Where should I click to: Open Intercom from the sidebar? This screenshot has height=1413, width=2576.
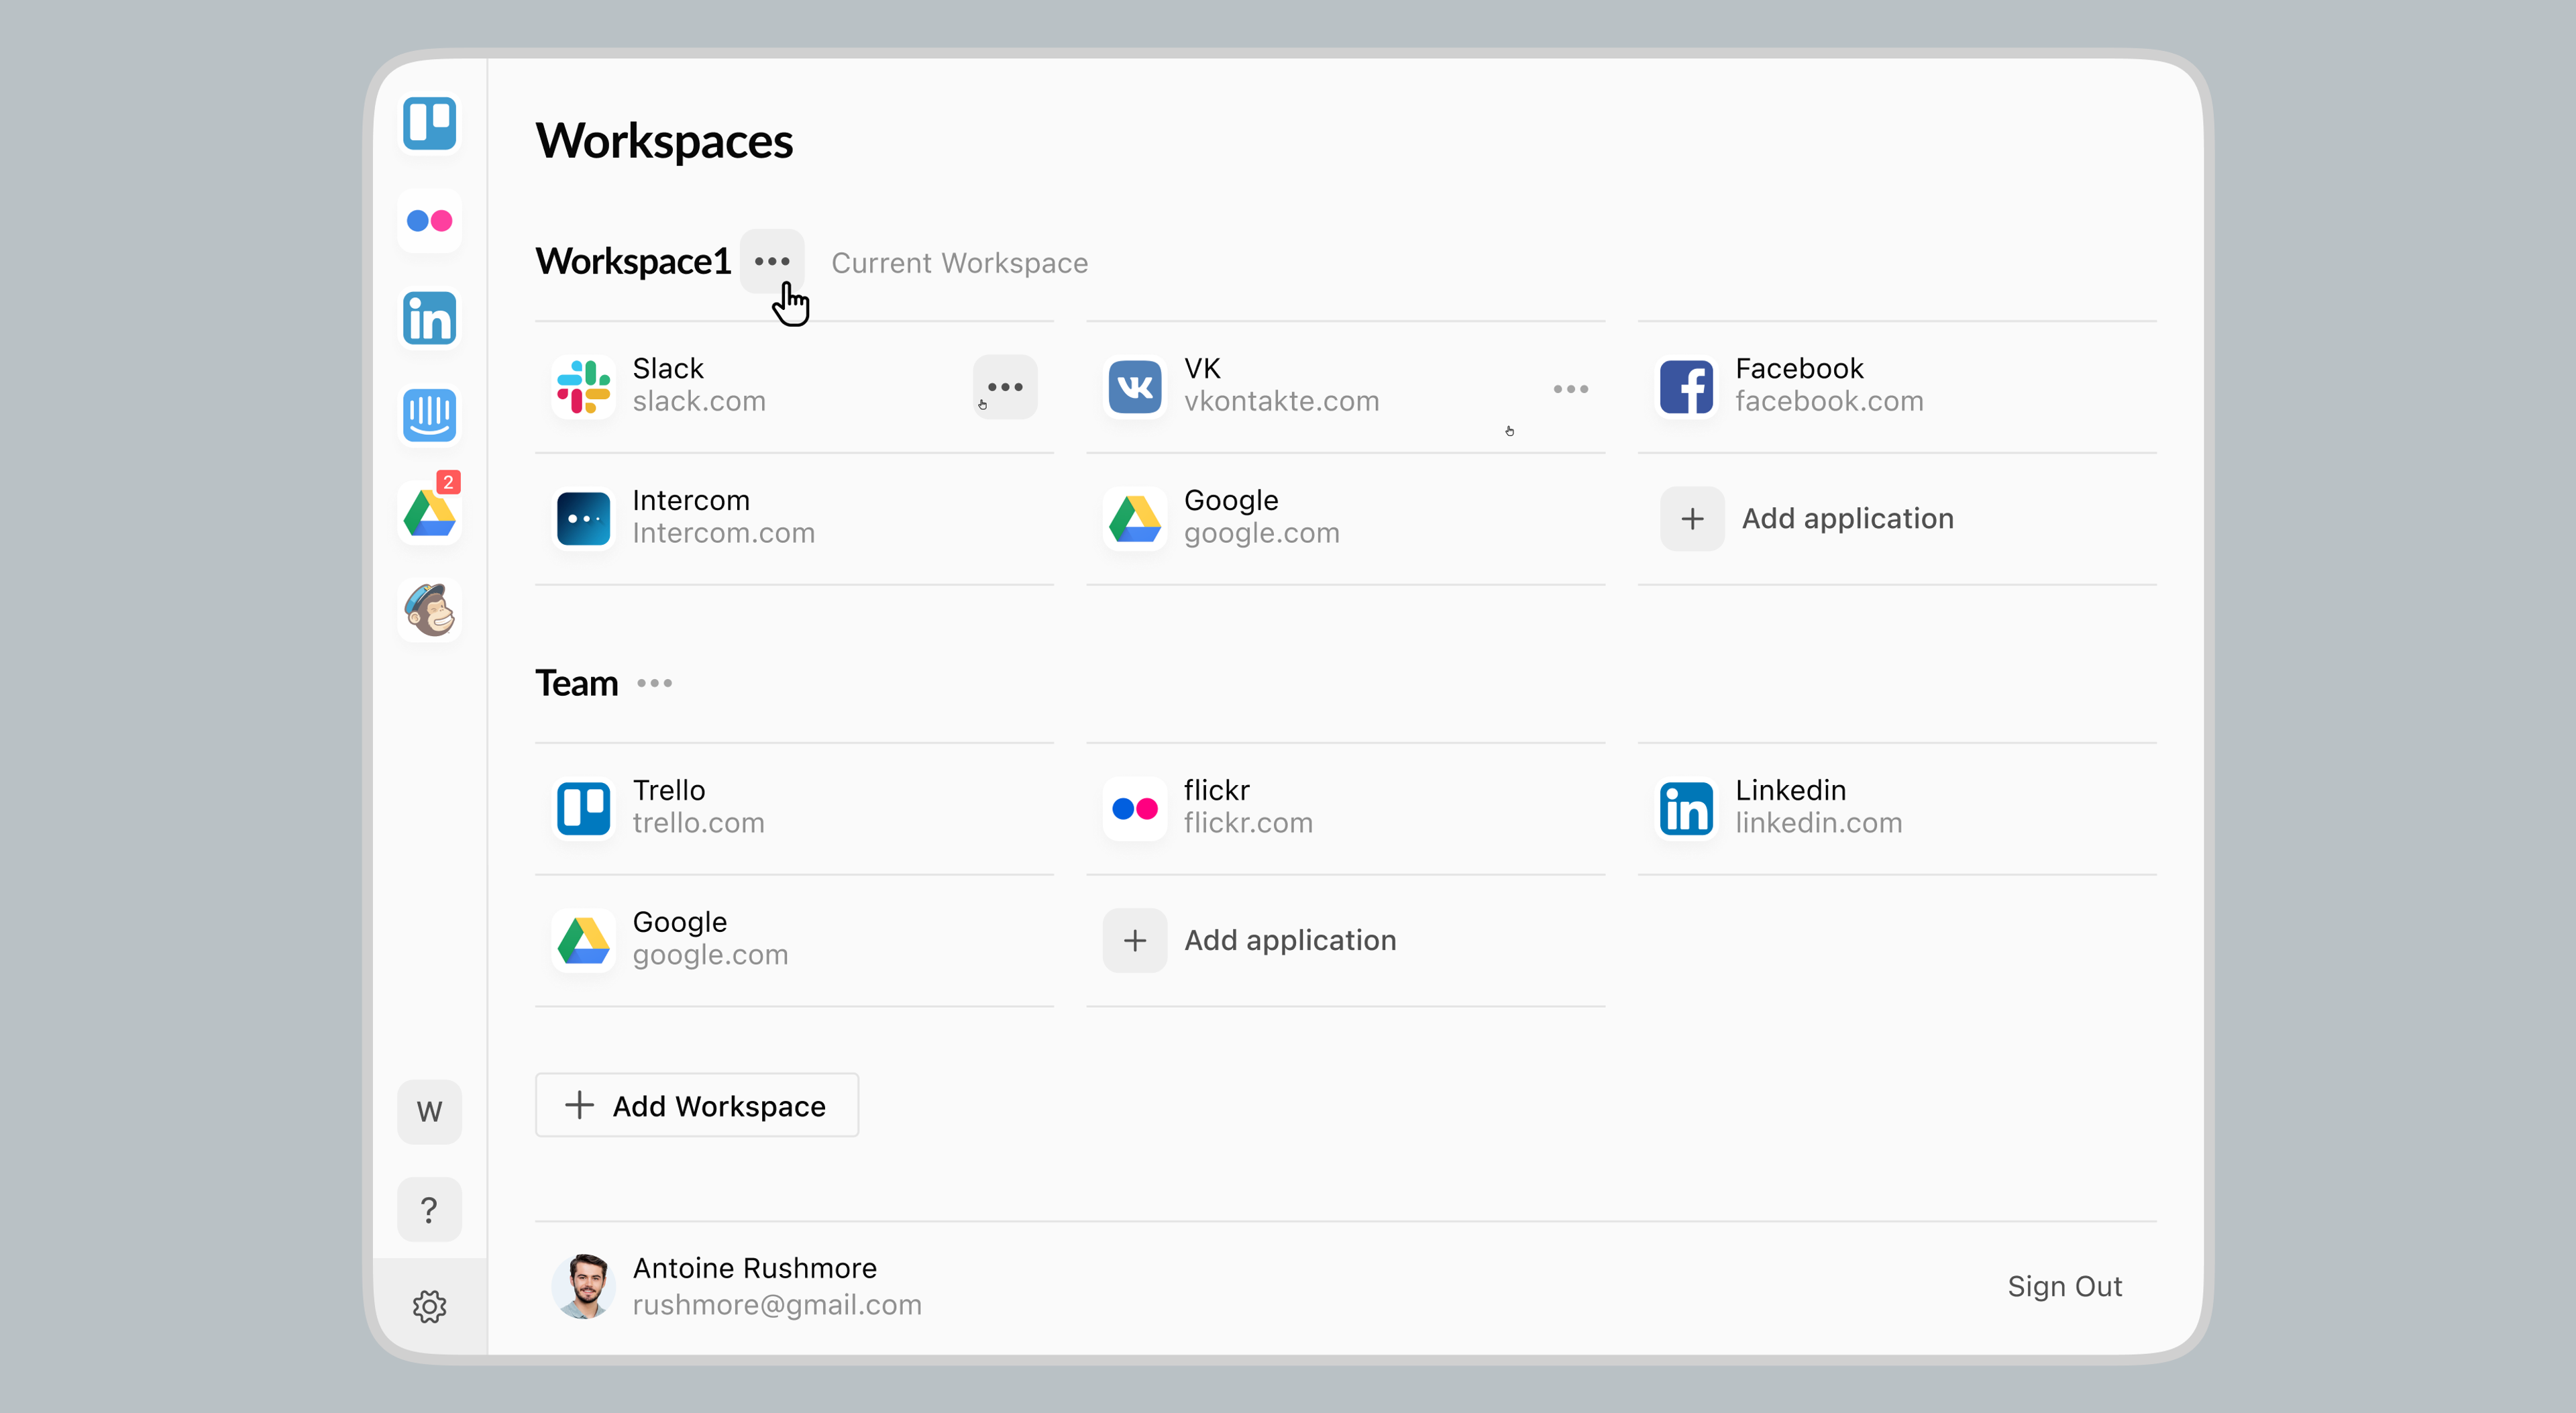pos(429,415)
